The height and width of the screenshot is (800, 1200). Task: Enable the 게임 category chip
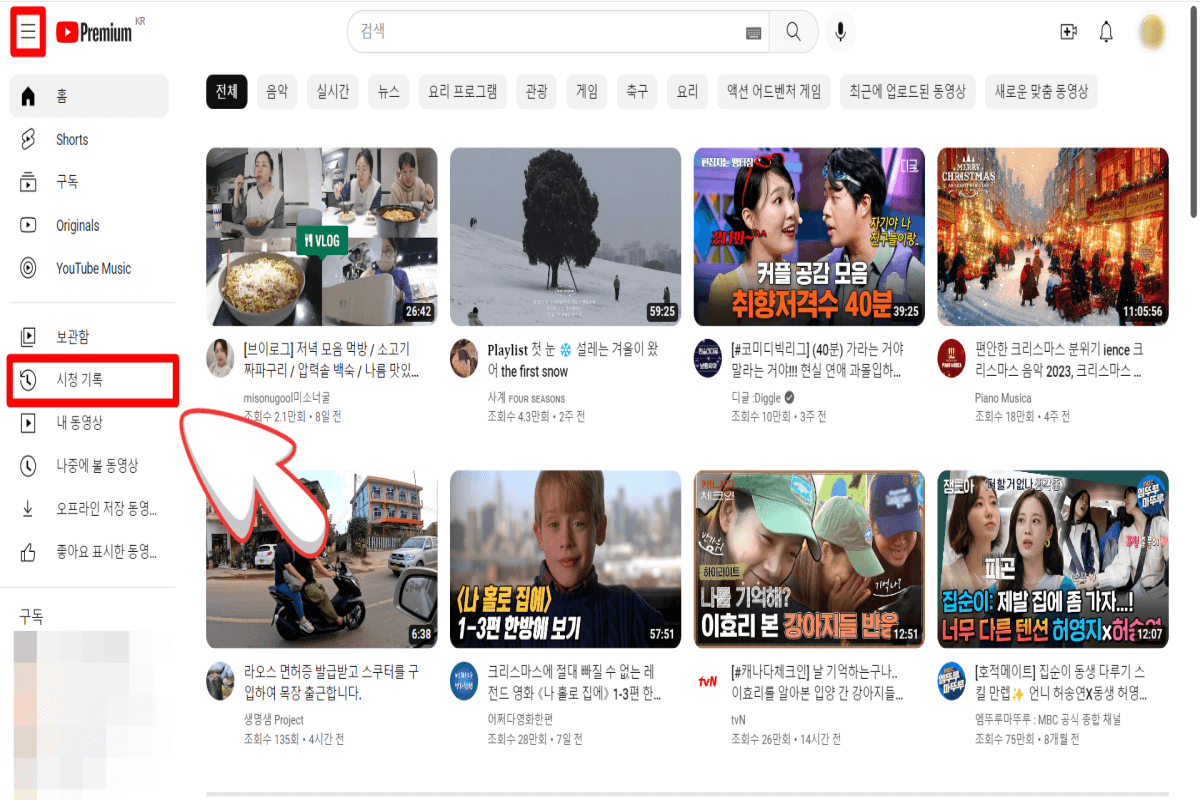[587, 91]
